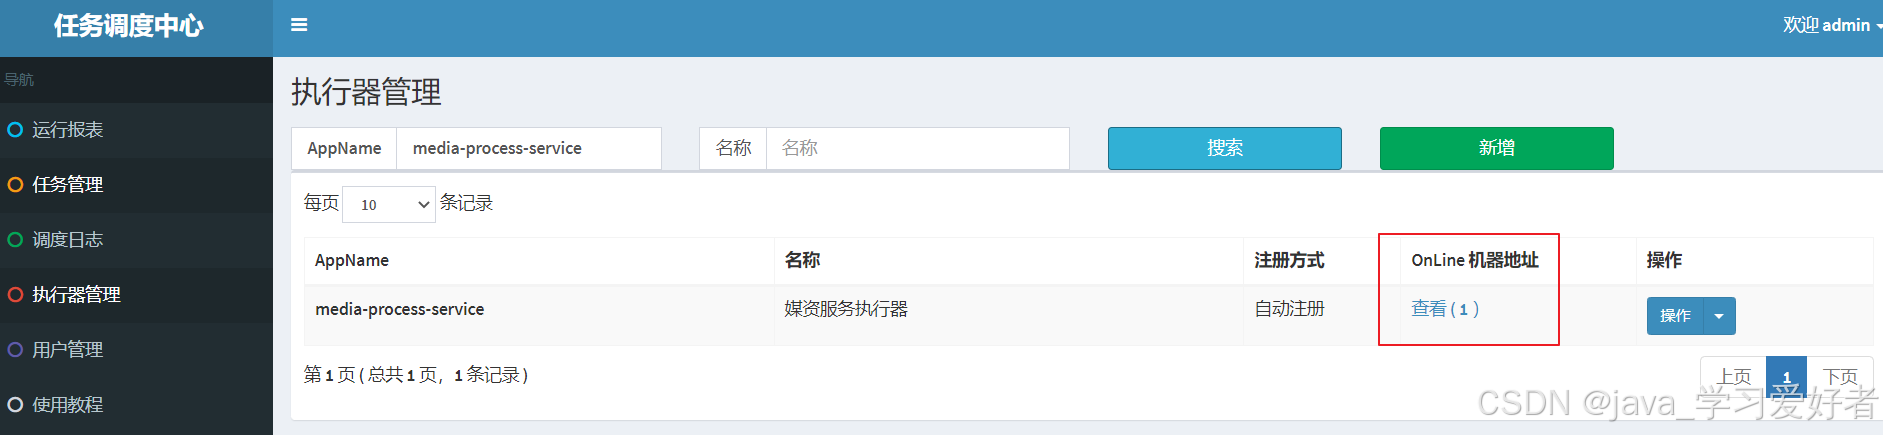This screenshot has width=1883, height=435.
Task: Click the blue 操作 button in row
Action: pyautogui.click(x=1675, y=316)
